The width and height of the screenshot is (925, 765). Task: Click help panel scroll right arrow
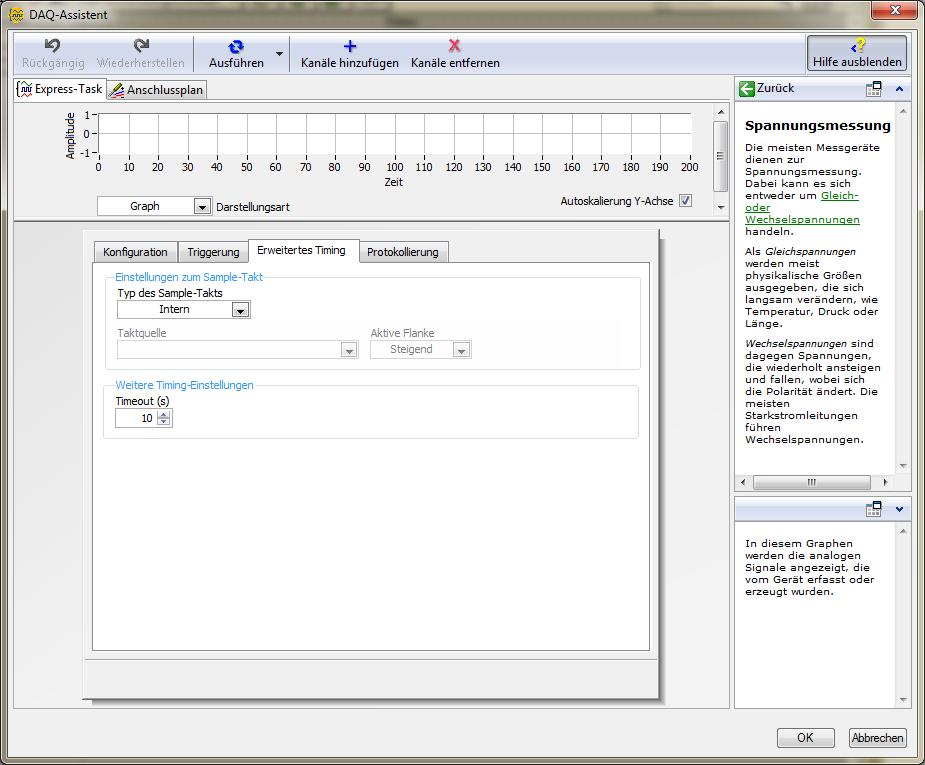pos(885,482)
